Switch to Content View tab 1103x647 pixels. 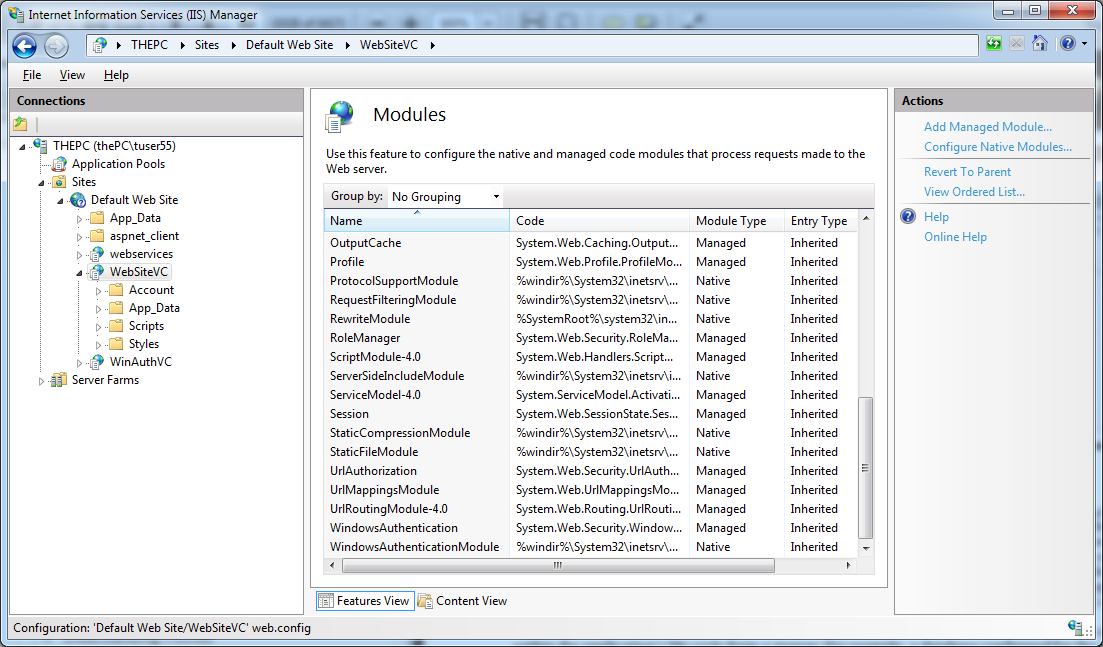point(463,601)
